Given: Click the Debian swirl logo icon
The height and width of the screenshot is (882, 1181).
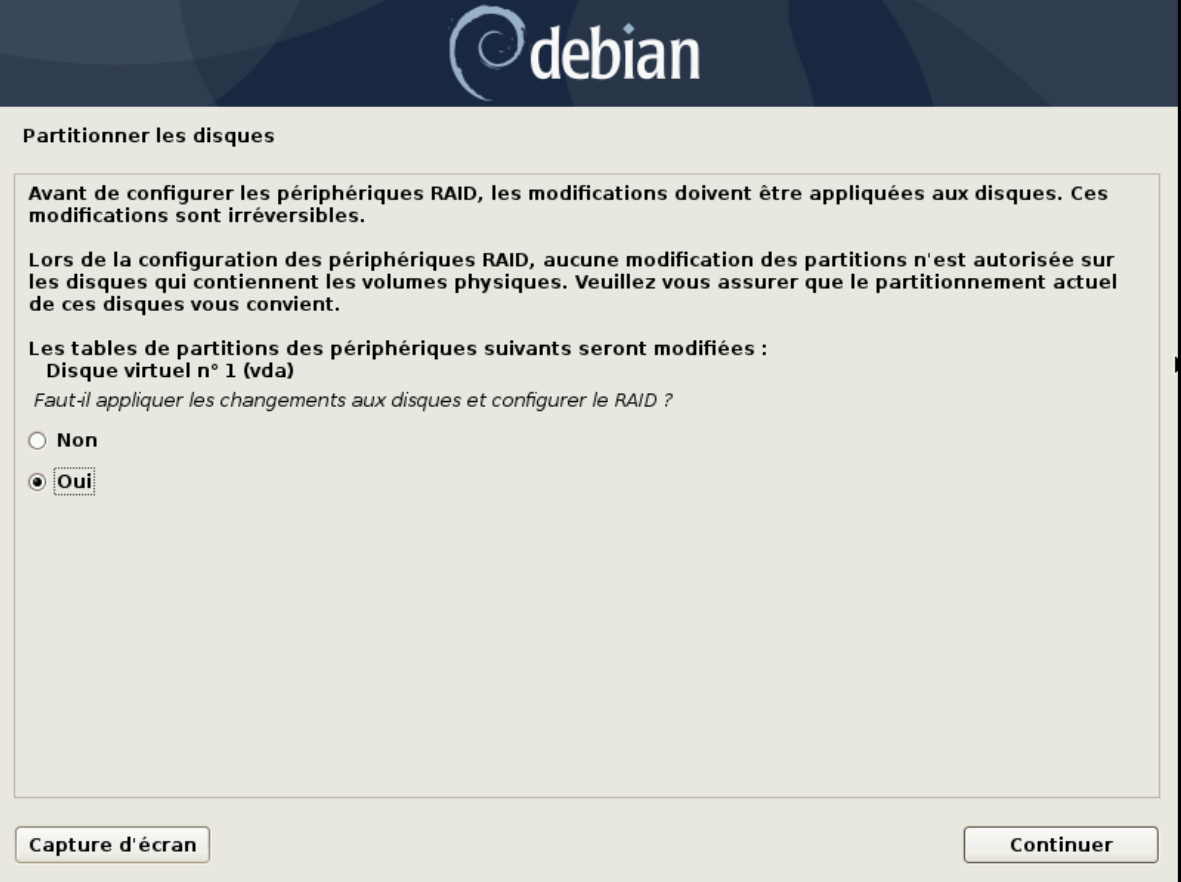Looking at the screenshot, I should [486, 53].
